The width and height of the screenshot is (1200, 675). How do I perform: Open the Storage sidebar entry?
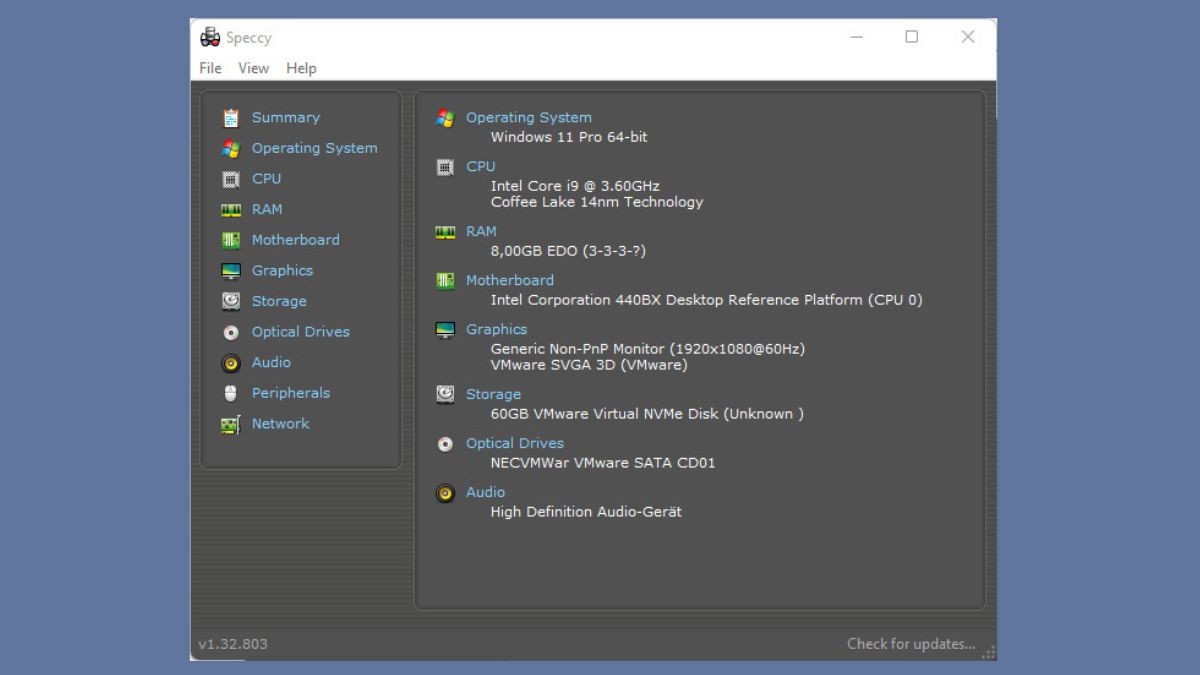(279, 301)
